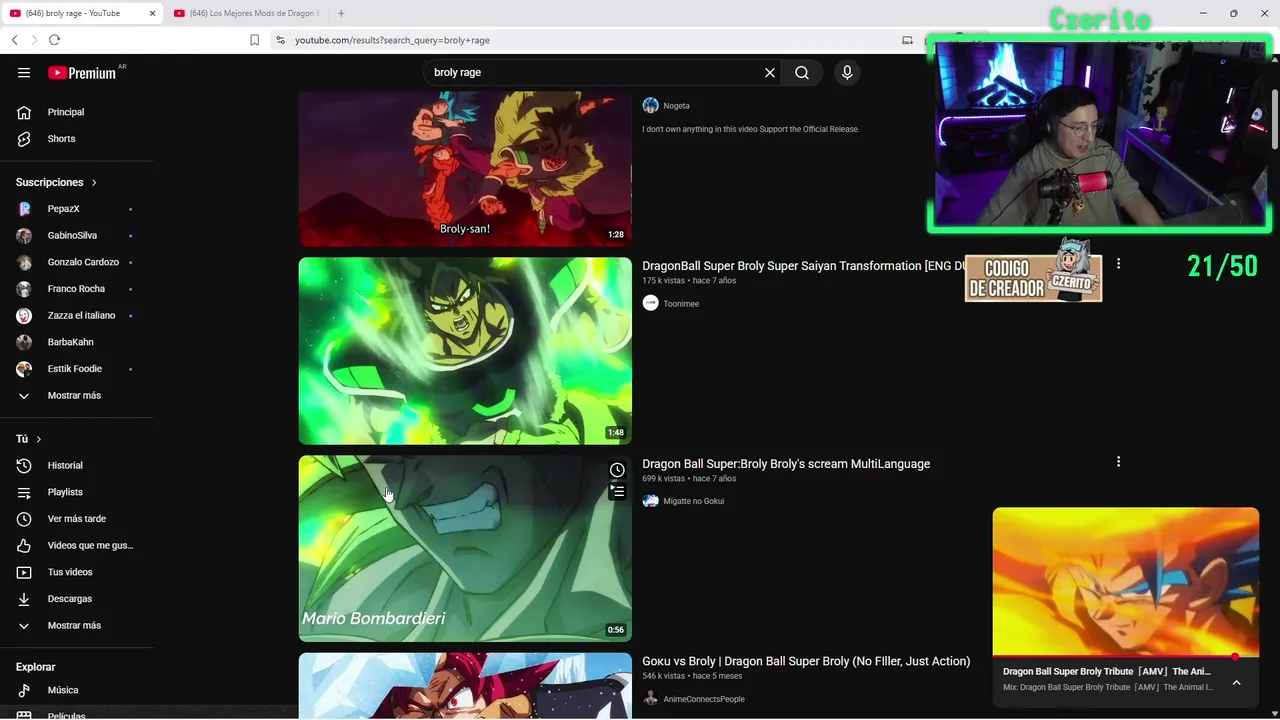Click the cast icon in the address bar
This screenshot has width=1280, height=720.
[x=907, y=40]
